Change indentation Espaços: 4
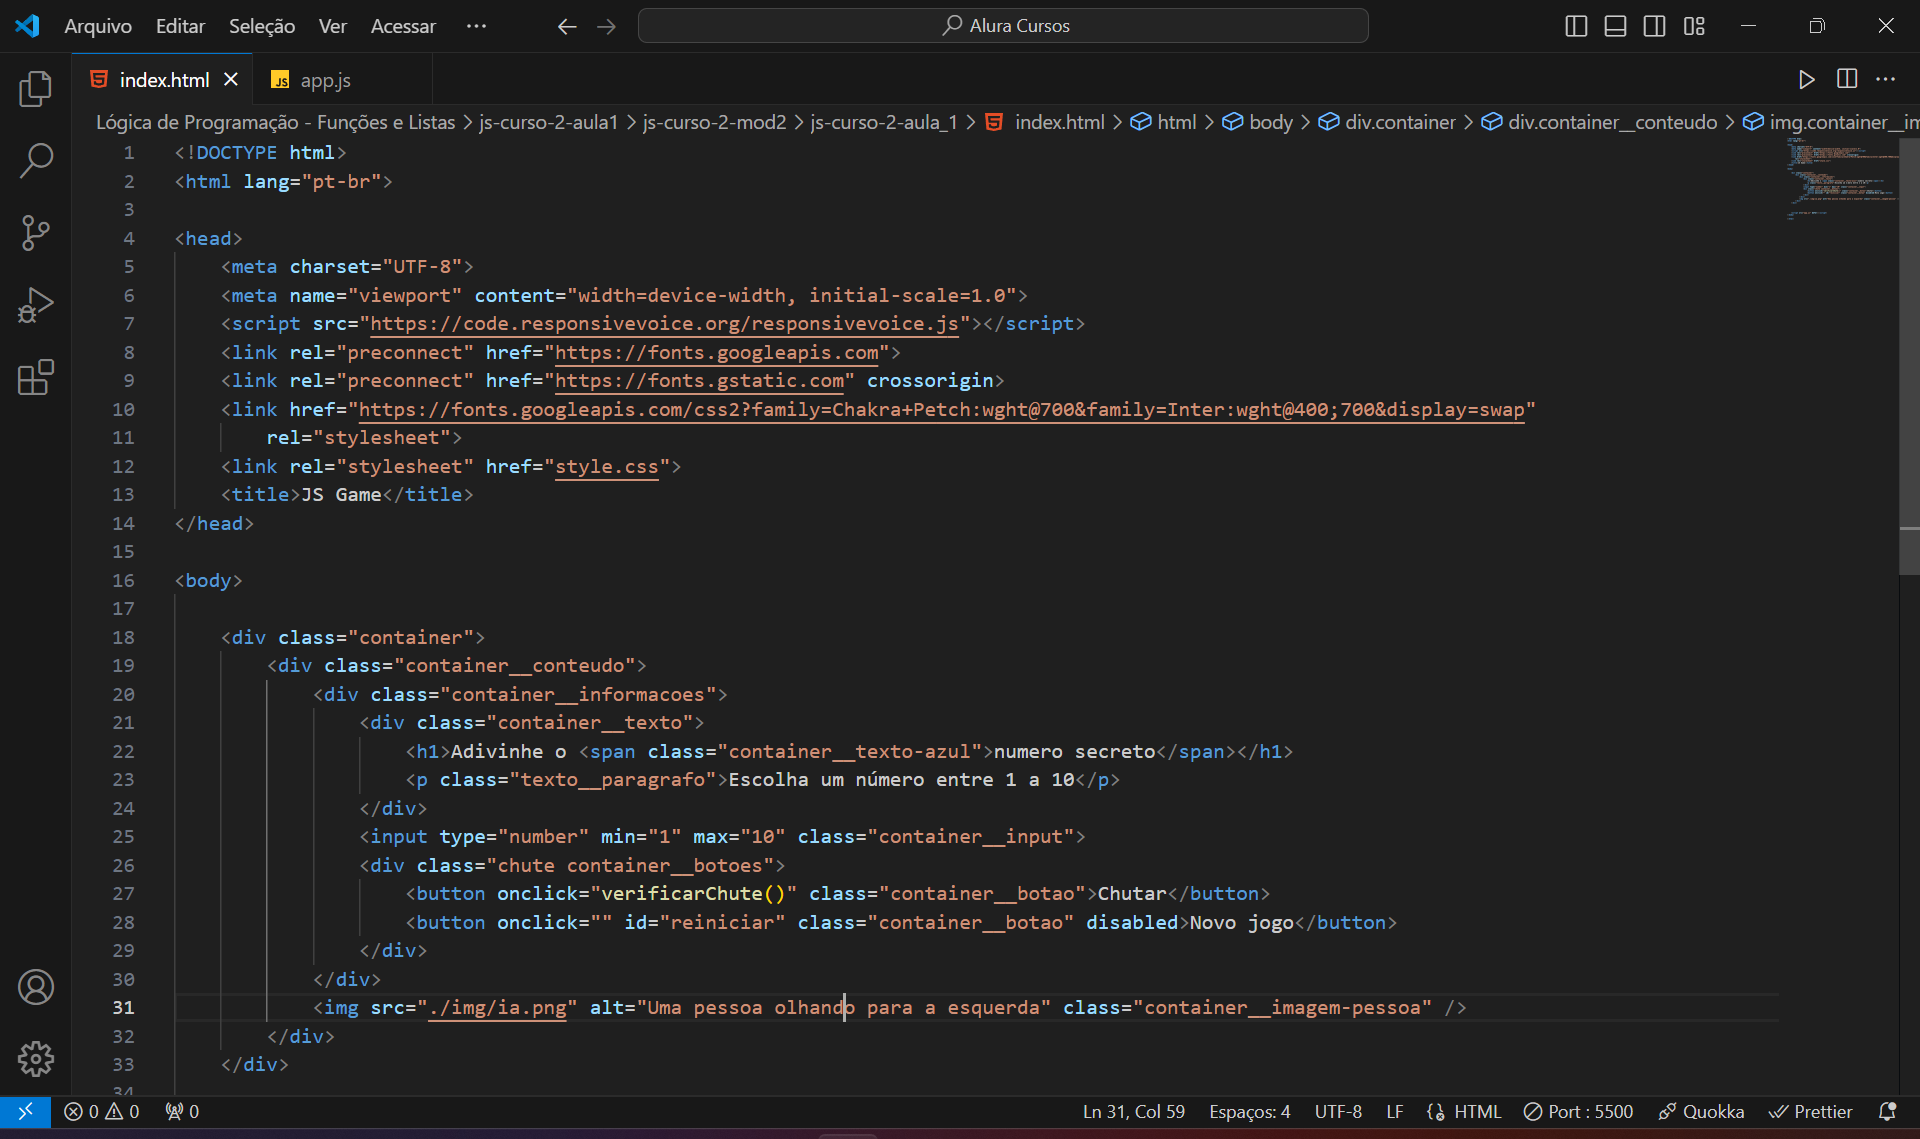 click(1250, 1111)
